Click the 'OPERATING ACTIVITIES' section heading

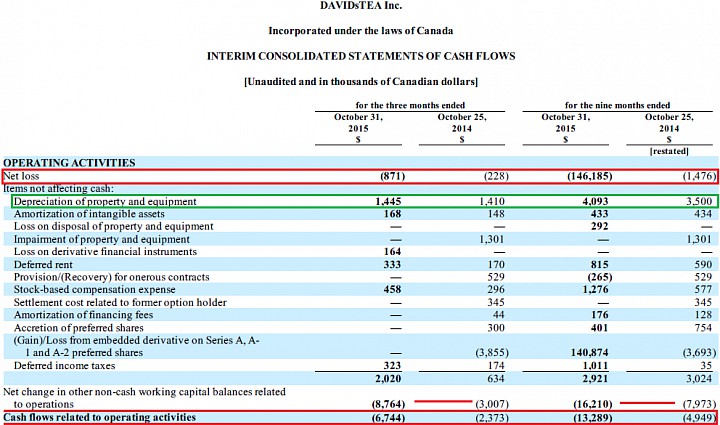69,163
